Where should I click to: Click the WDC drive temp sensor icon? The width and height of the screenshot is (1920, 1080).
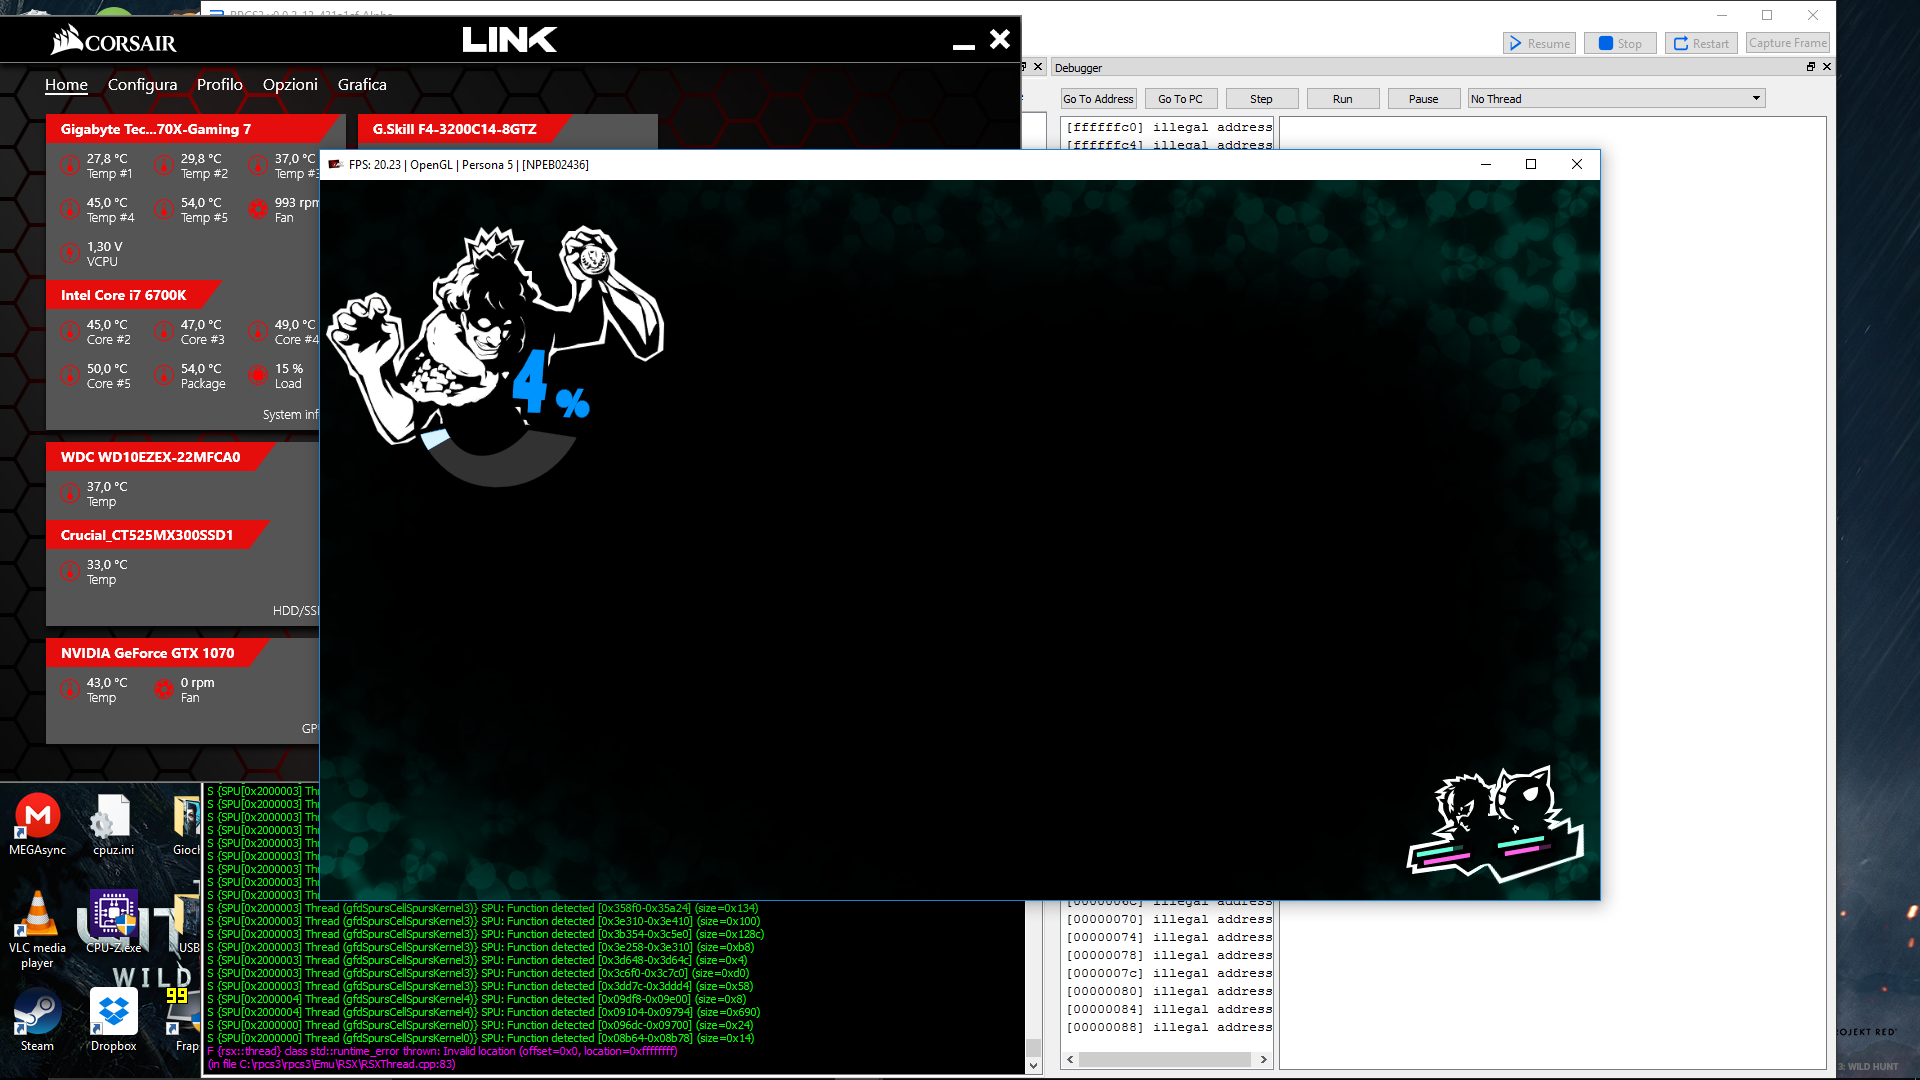(x=69, y=493)
